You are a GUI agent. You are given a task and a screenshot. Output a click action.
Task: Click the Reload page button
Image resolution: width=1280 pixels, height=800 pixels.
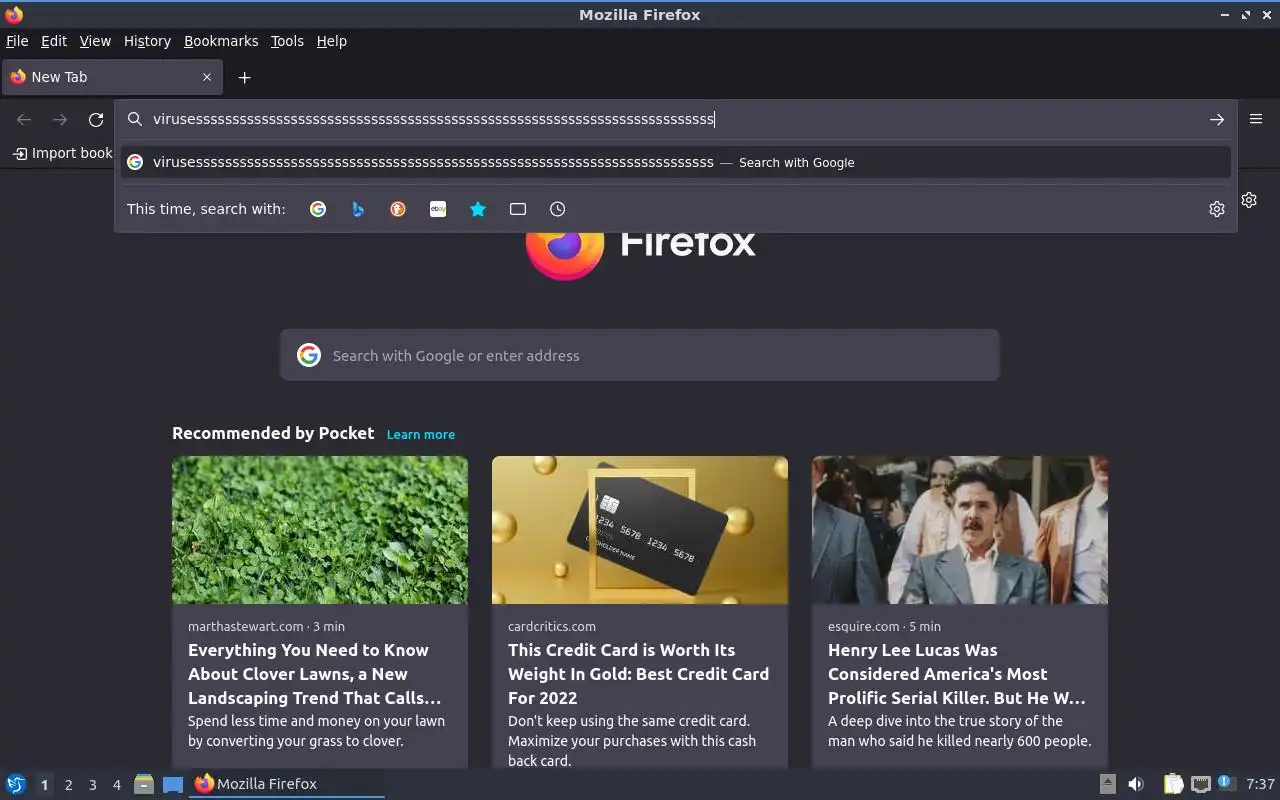tap(96, 119)
